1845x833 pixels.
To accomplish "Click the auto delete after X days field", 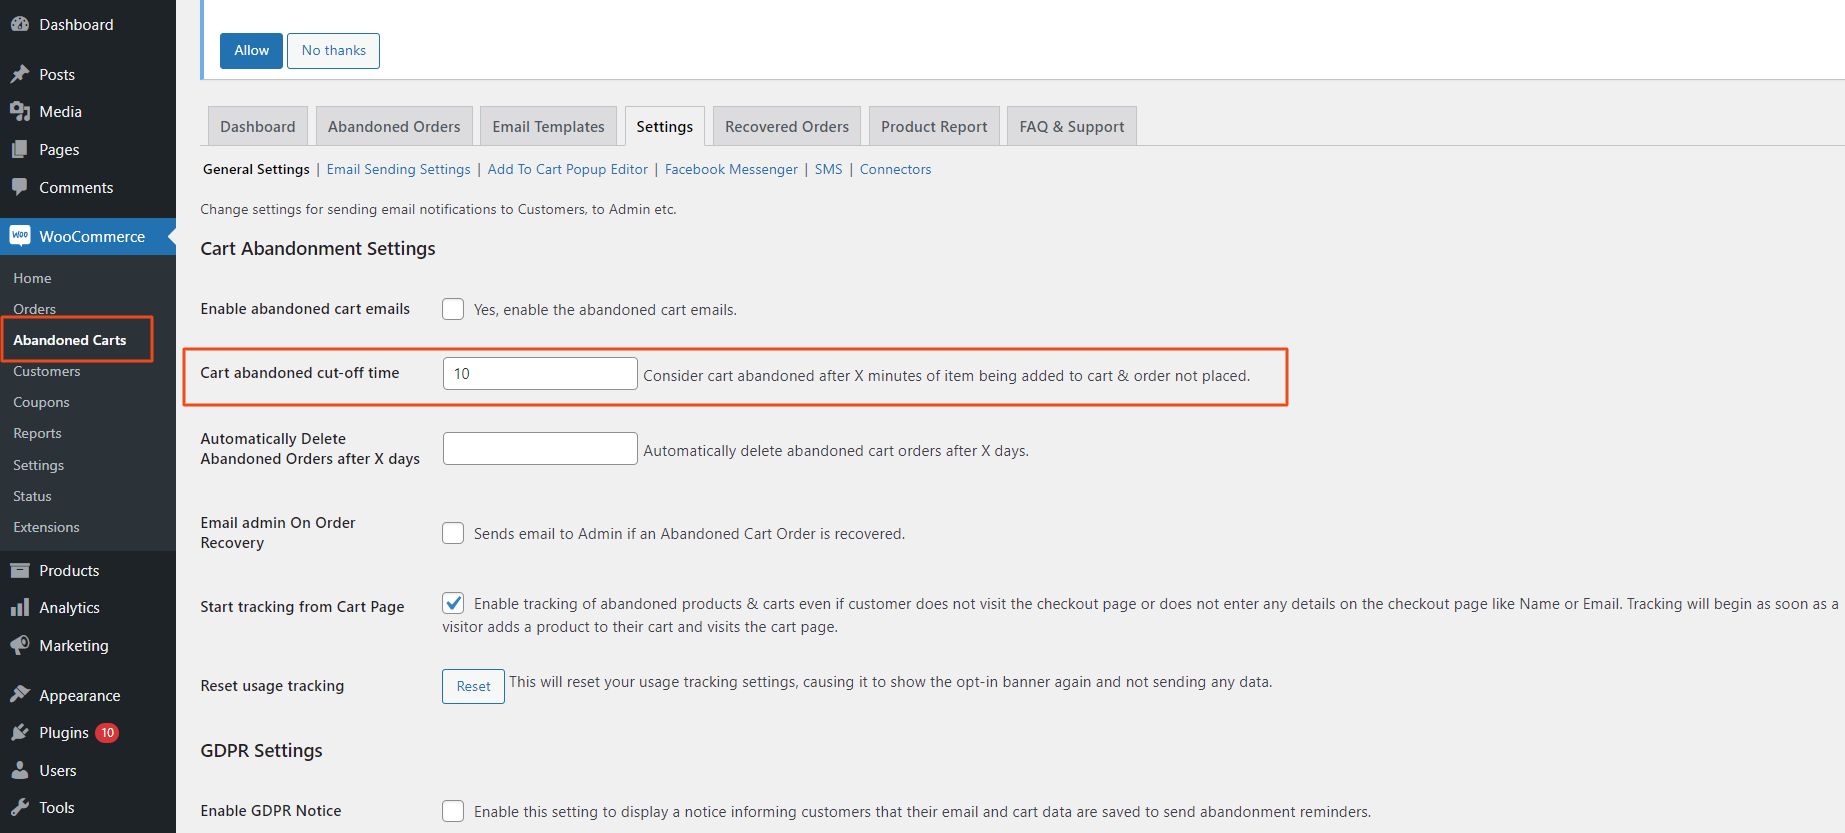I will click(x=540, y=448).
